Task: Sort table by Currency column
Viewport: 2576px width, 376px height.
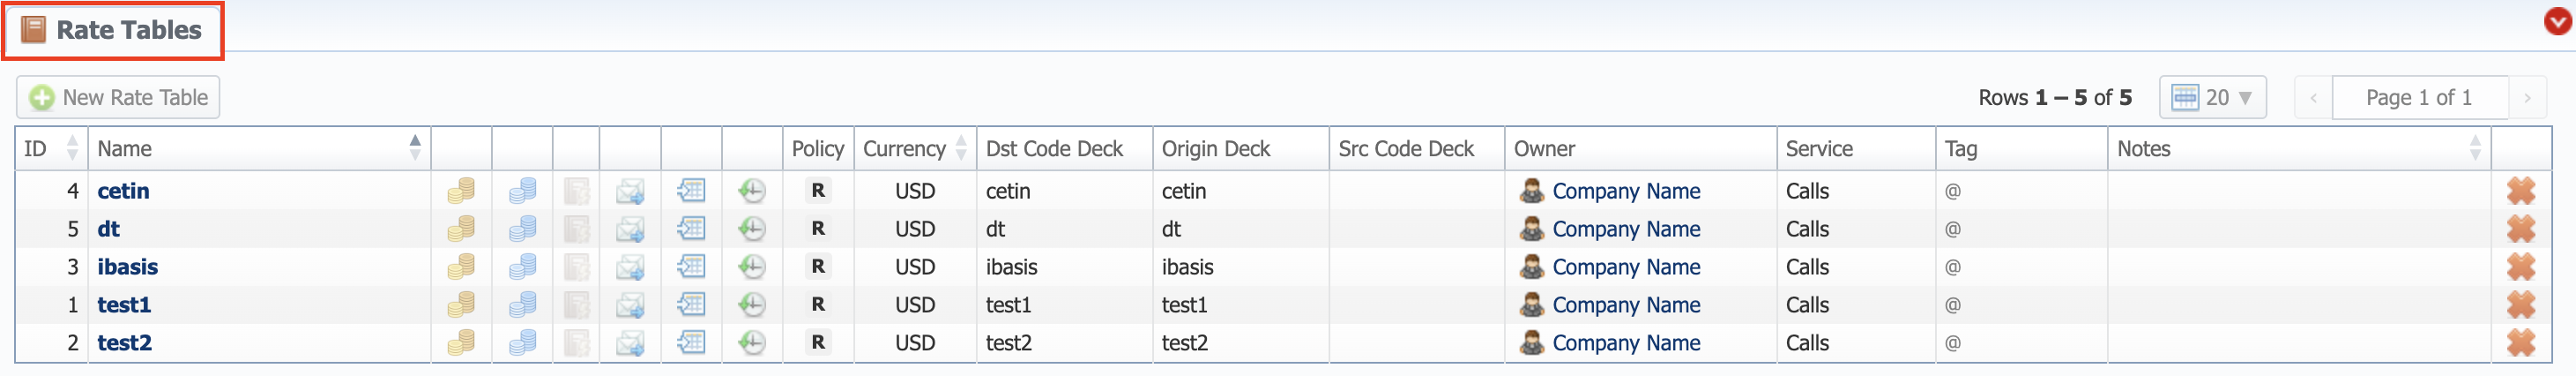Action: (x=961, y=148)
